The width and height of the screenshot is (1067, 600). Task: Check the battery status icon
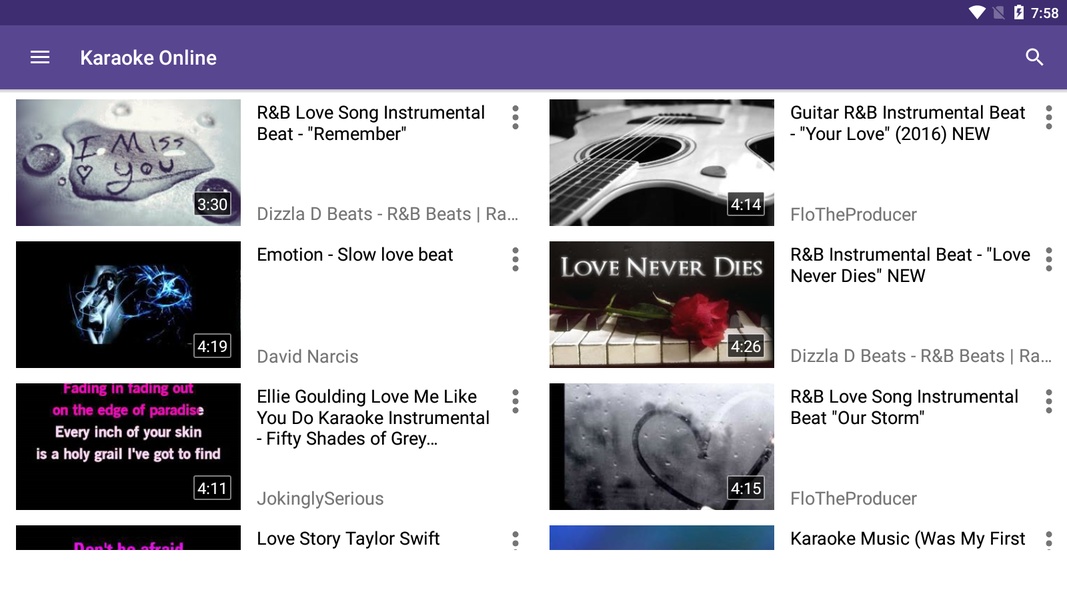point(1019,12)
